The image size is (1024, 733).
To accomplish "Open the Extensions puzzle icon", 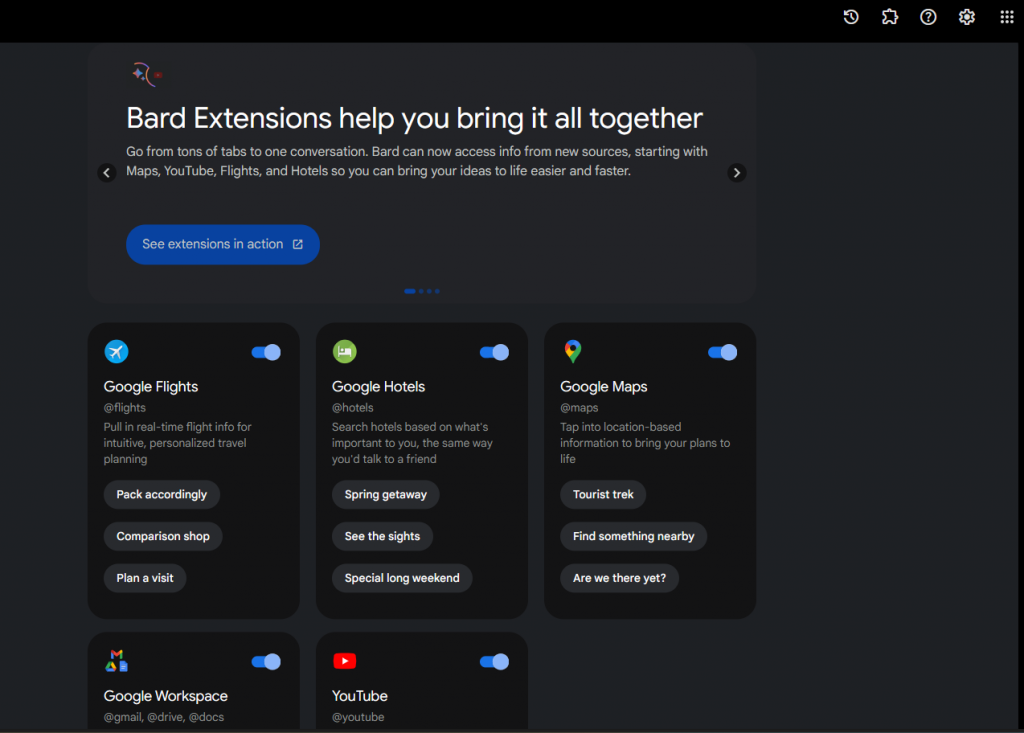I will (889, 17).
